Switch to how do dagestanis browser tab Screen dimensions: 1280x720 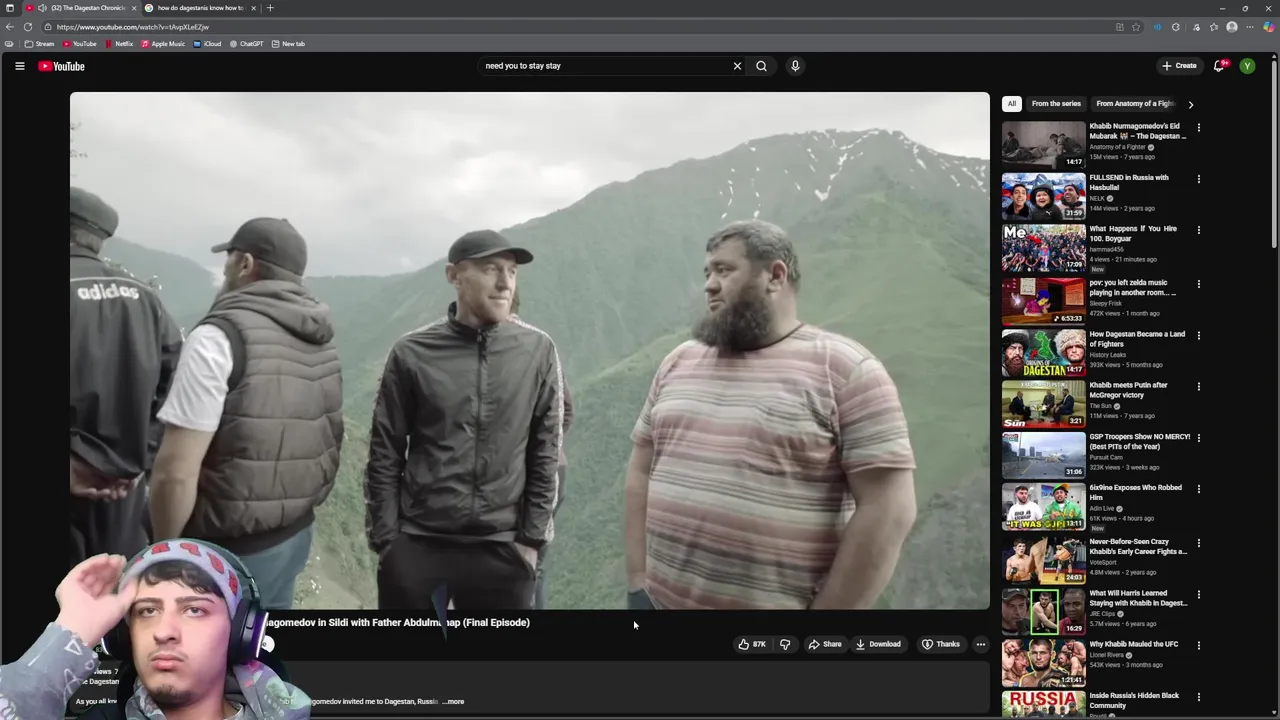pos(200,8)
